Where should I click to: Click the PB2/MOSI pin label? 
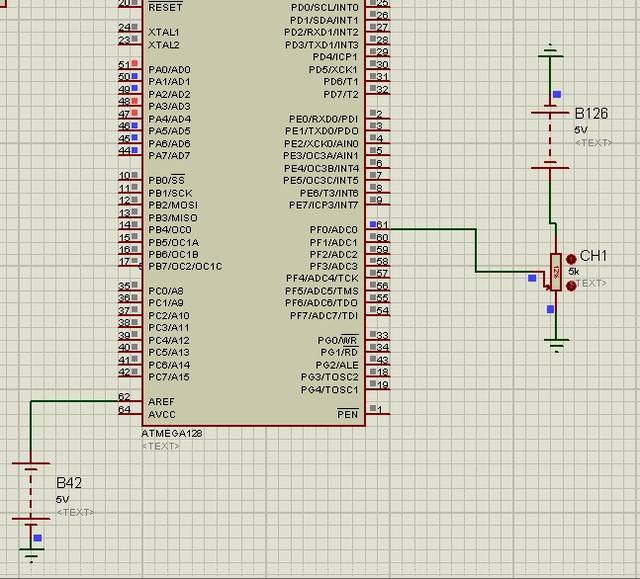tap(173, 205)
